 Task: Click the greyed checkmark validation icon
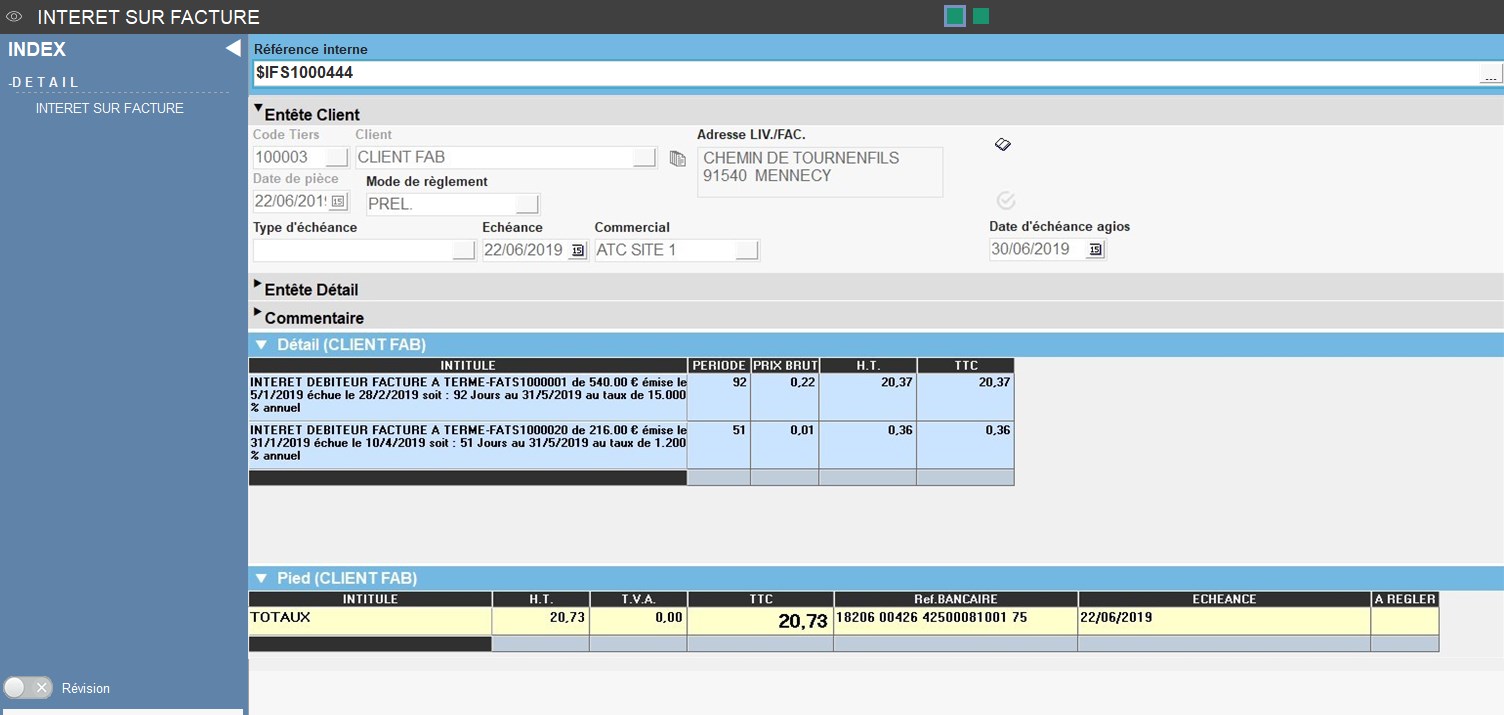1006,201
